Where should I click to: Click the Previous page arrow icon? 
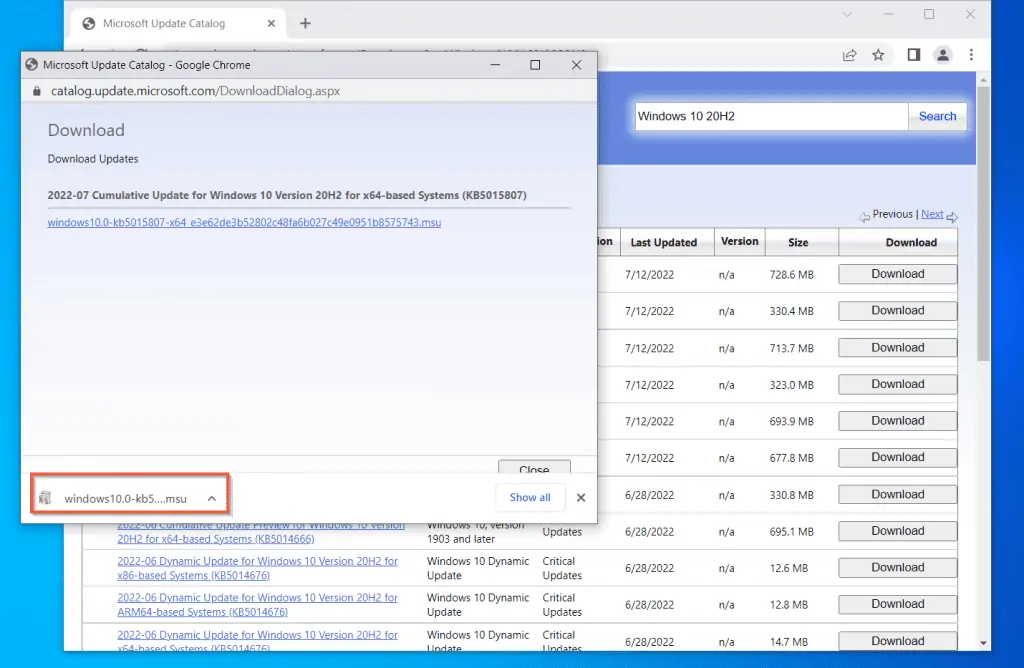coord(865,217)
